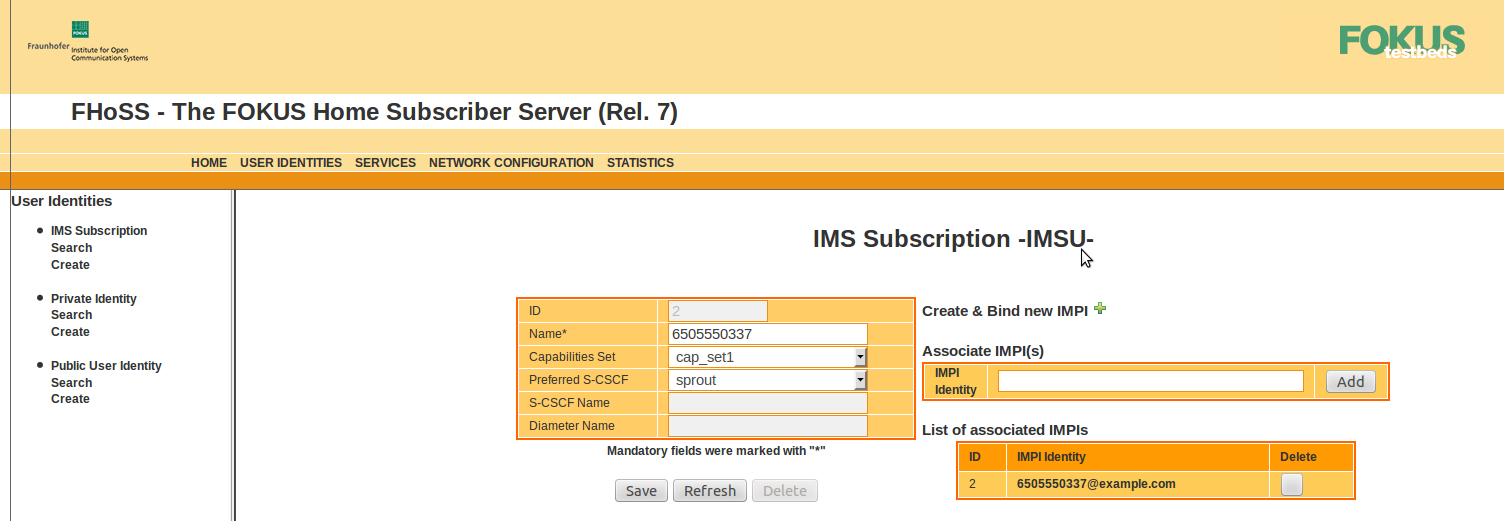Click Create under Private Identity
The width and height of the screenshot is (1504, 521).
(71, 332)
